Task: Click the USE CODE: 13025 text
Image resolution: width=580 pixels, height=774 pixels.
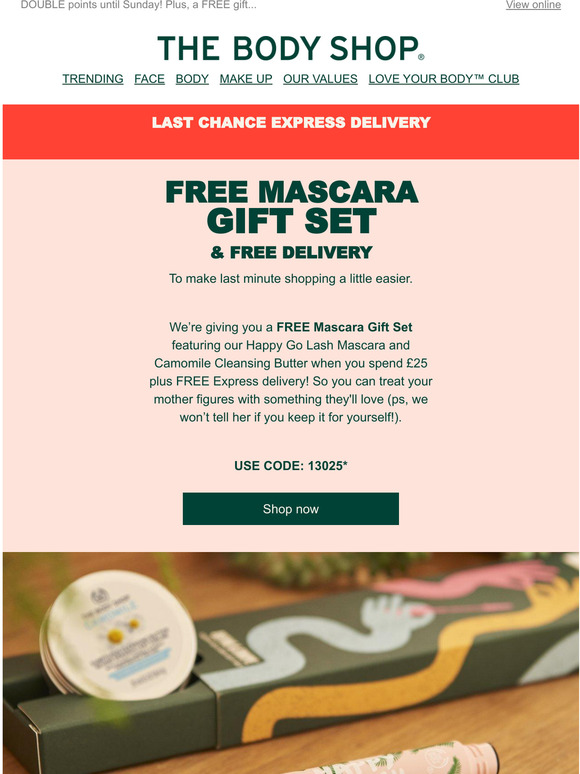Action: [x=291, y=466]
